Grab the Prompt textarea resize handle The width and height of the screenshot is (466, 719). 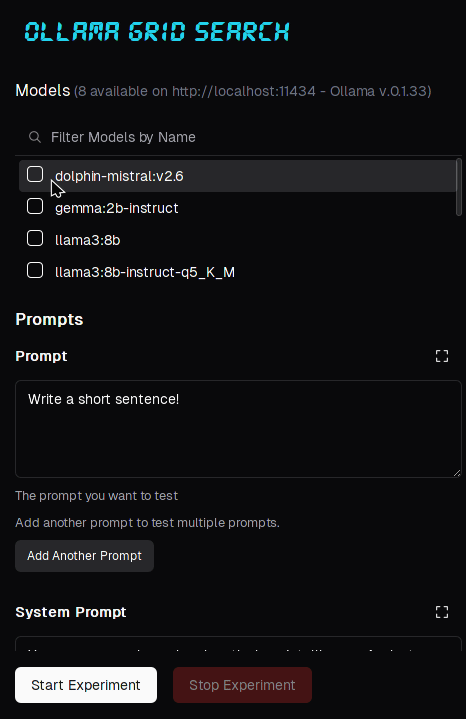(457, 473)
